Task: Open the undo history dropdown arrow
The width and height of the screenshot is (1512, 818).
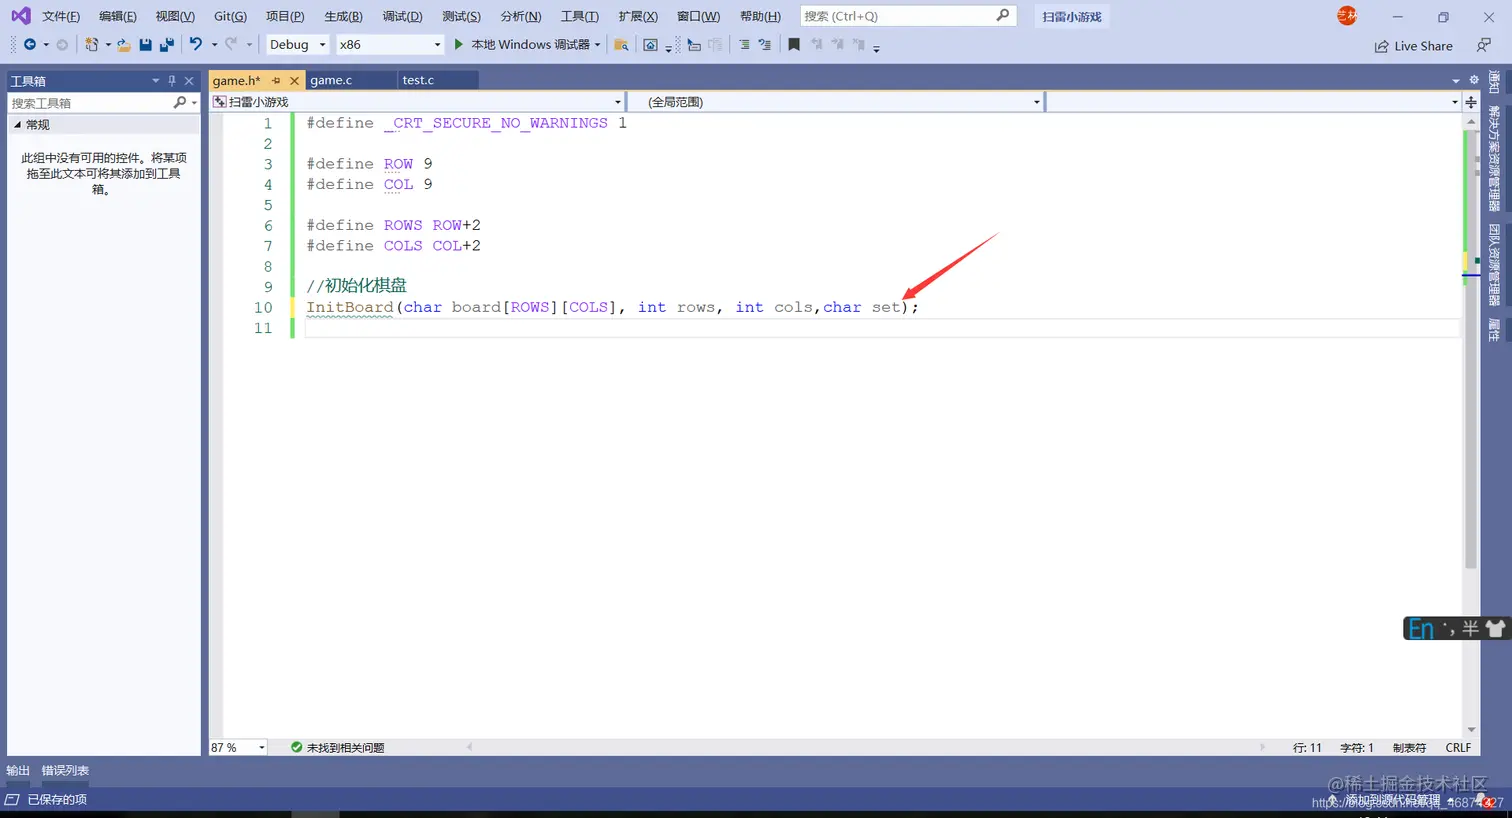Action: click(214, 45)
